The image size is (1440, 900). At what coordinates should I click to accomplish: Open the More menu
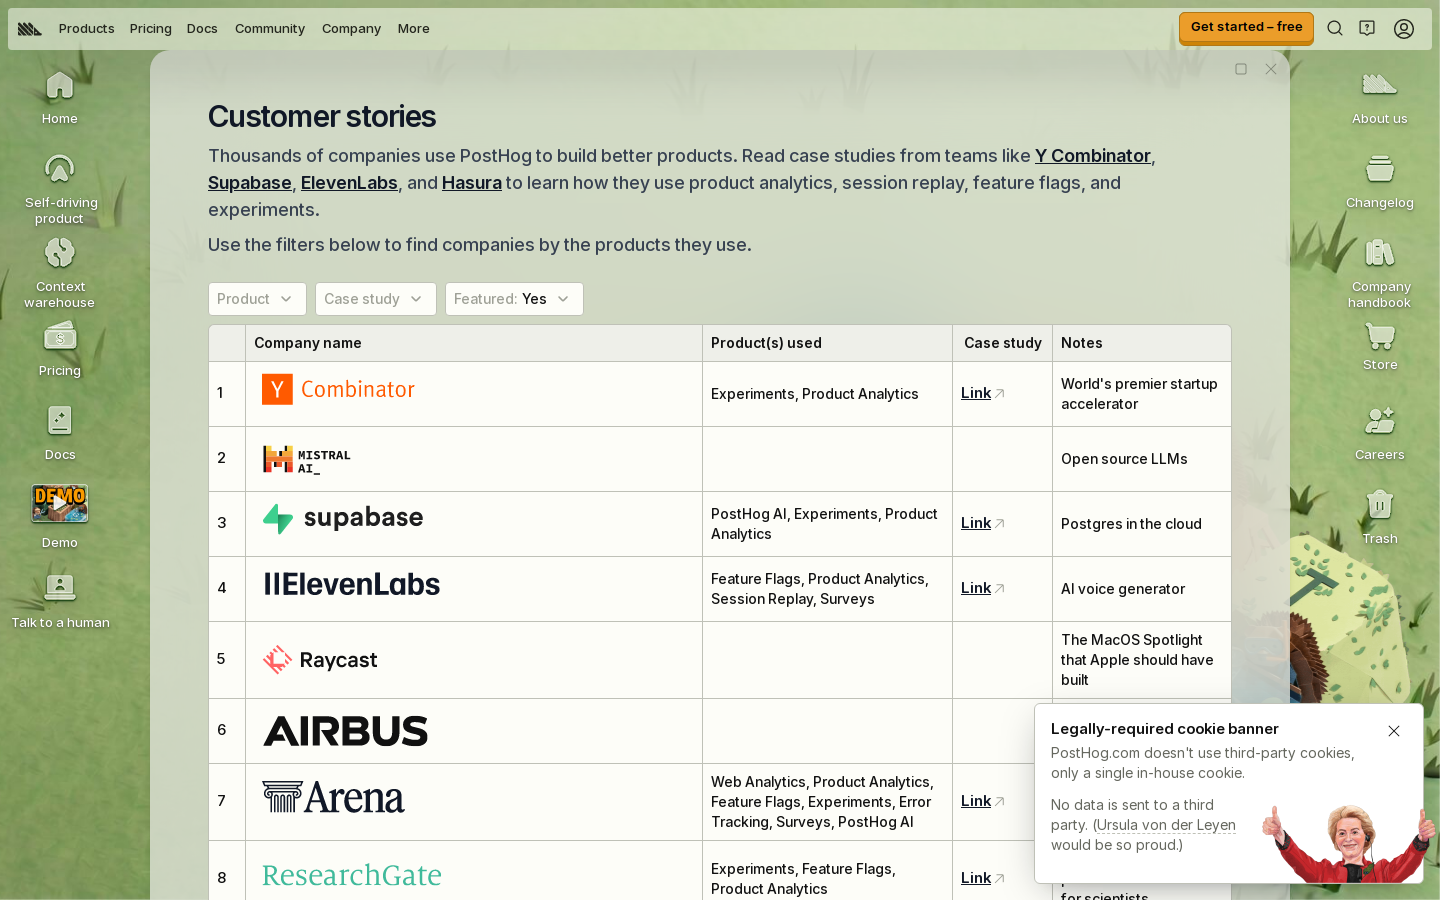coord(413,29)
